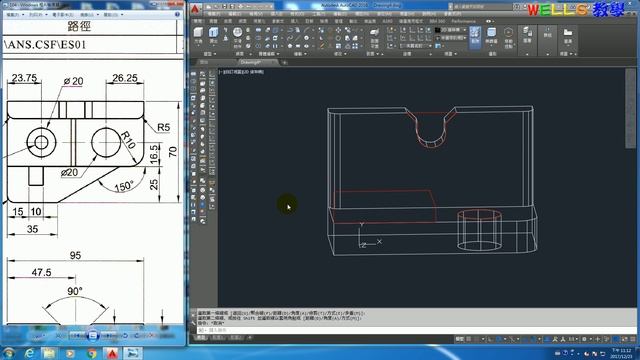This screenshot has height=360, width=640.
Task: Open the Print (列印) menu in Photo Viewer
Action: [x=37, y=14]
